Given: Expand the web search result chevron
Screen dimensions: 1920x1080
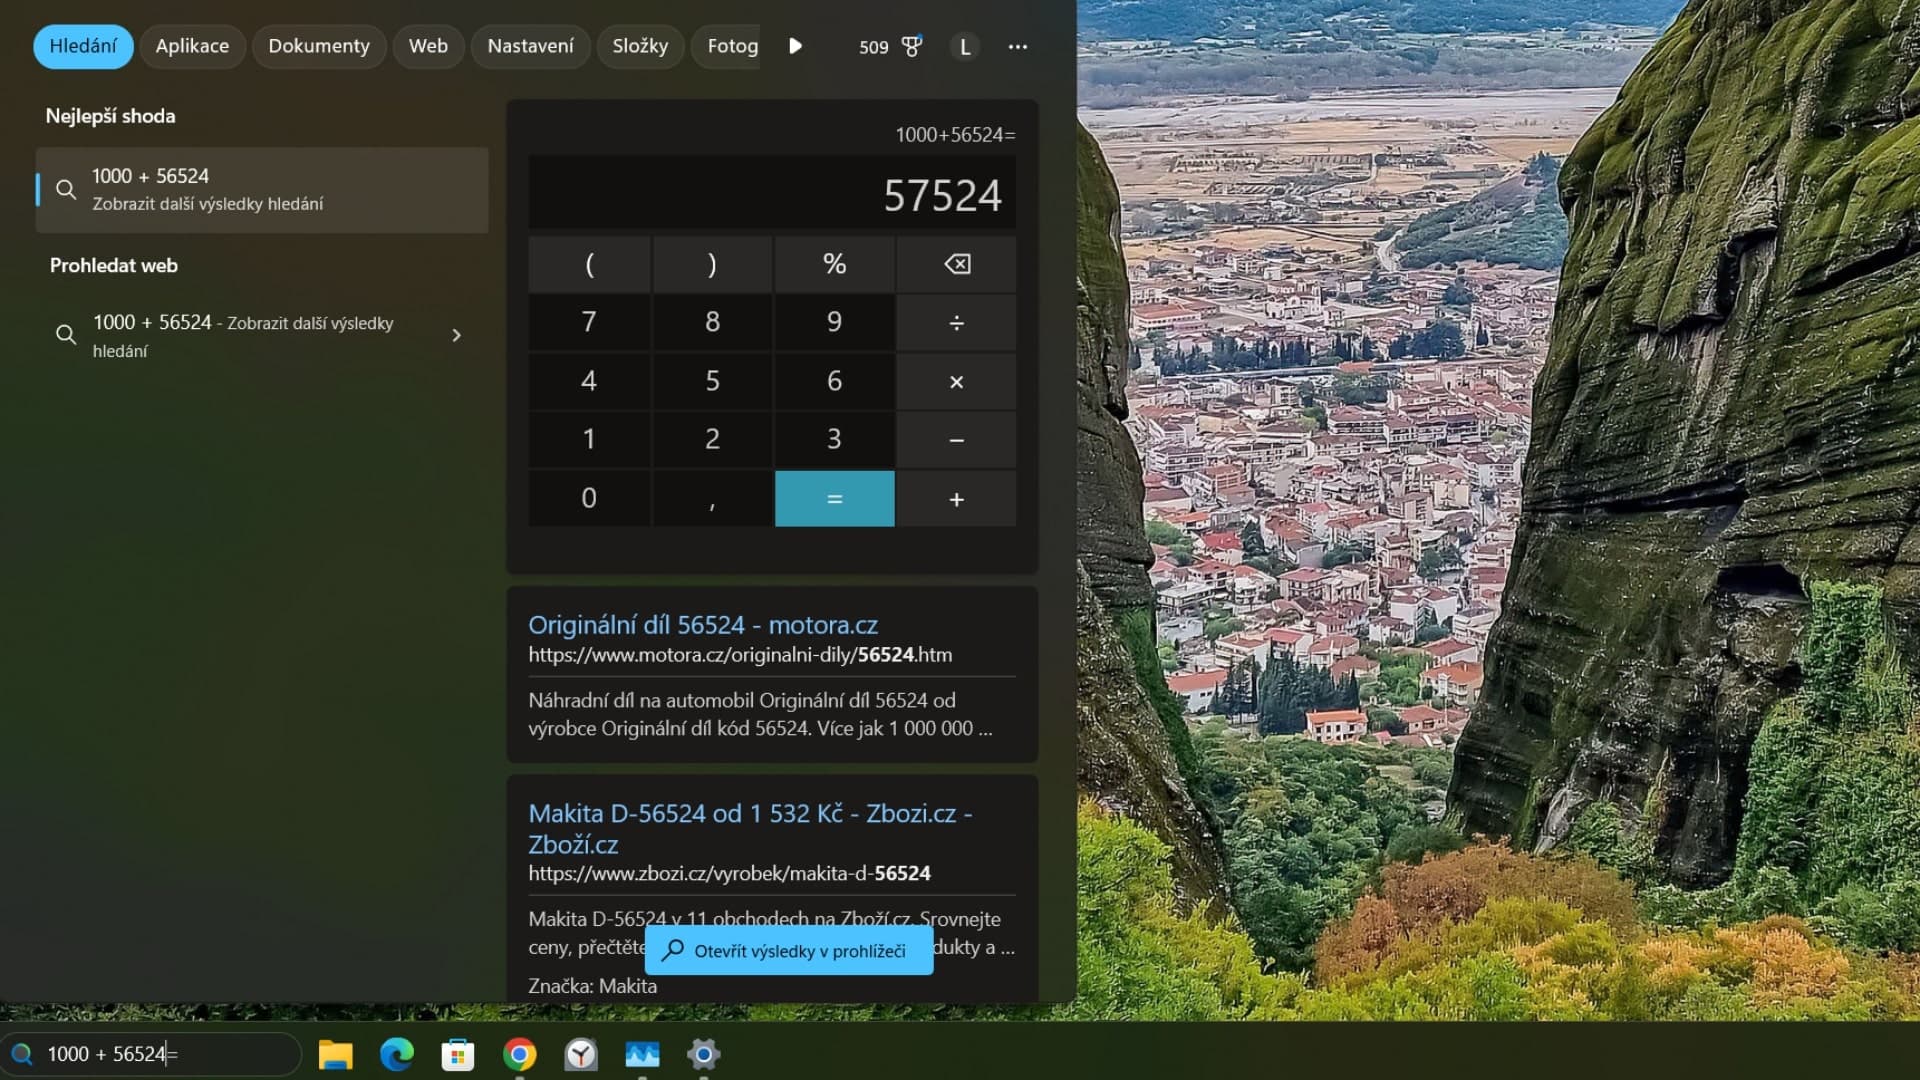Looking at the screenshot, I should pyautogui.click(x=456, y=335).
